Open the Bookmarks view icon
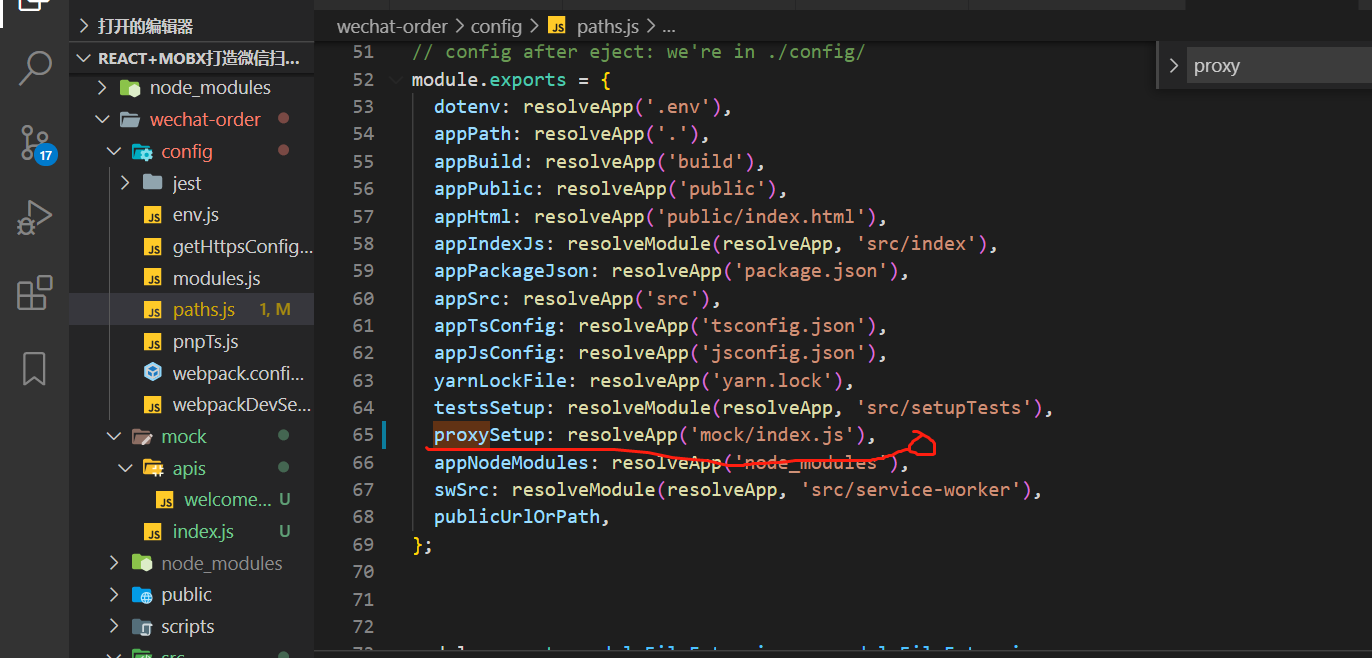The image size is (1372, 658). (x=34, y=368)
